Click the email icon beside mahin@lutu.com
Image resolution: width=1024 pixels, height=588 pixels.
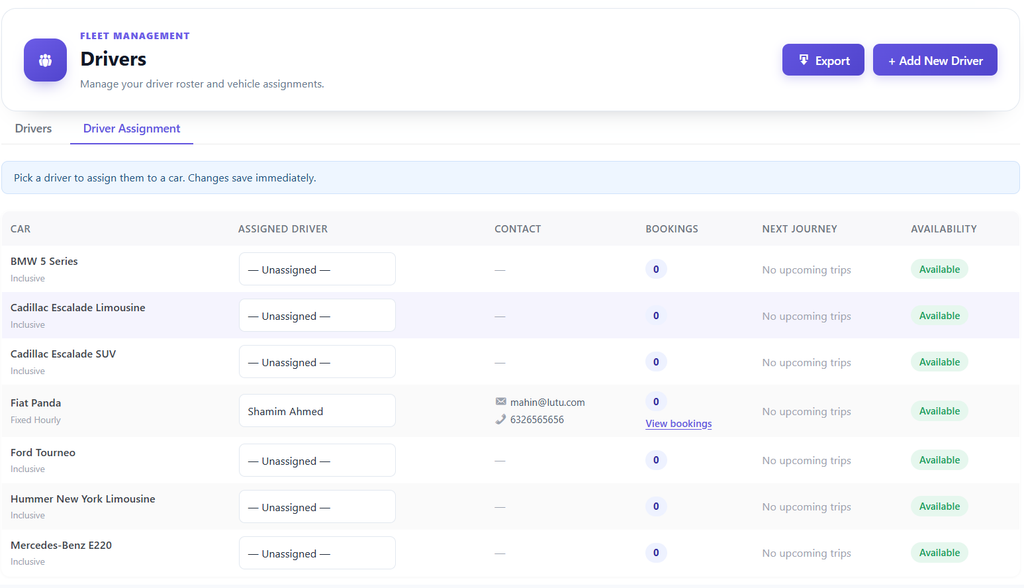(x=501, y=402)
